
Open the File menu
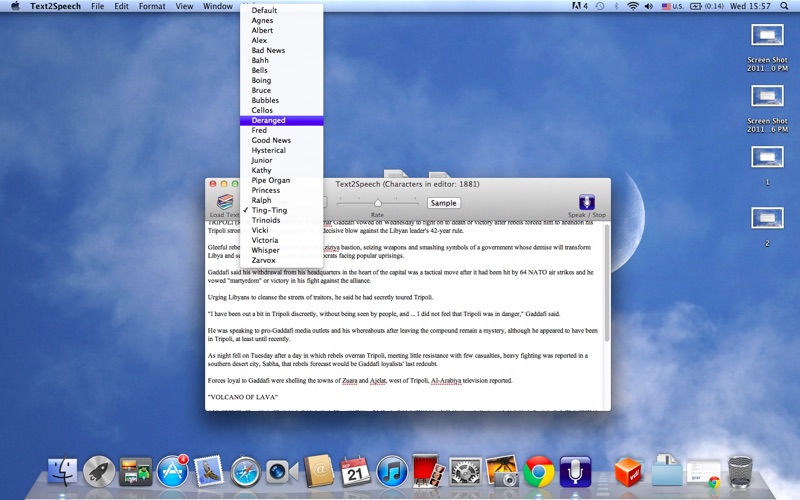pyautogui.click(x=97, y=6)
